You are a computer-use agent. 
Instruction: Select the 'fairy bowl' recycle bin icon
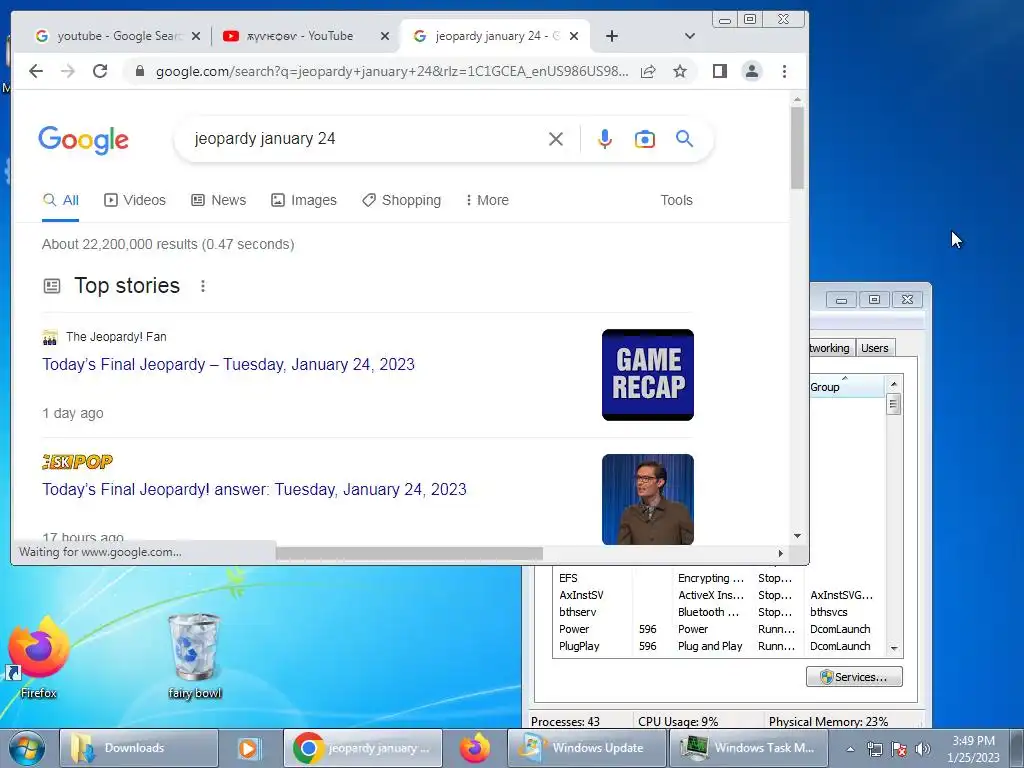(x=195, y=656)
